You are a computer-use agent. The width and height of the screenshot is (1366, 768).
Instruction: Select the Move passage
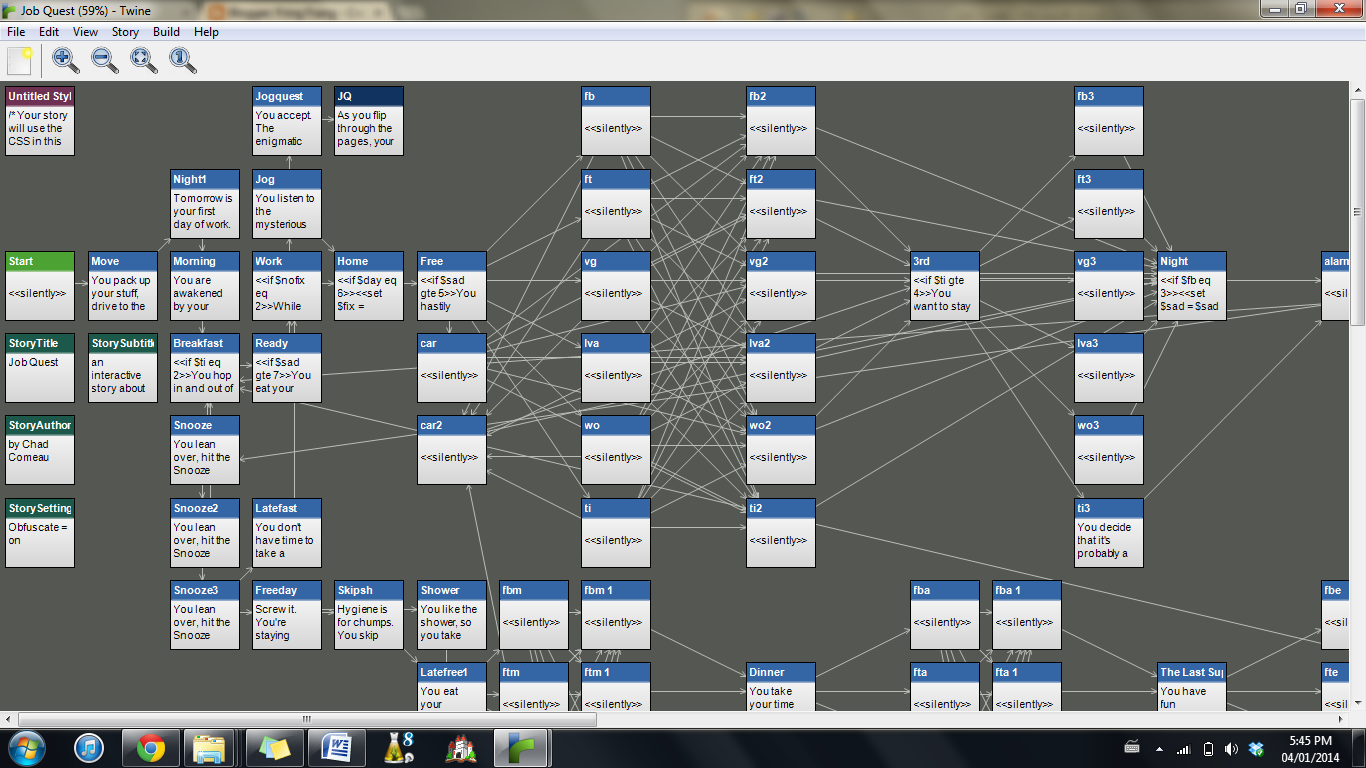[x=123, y=285]
